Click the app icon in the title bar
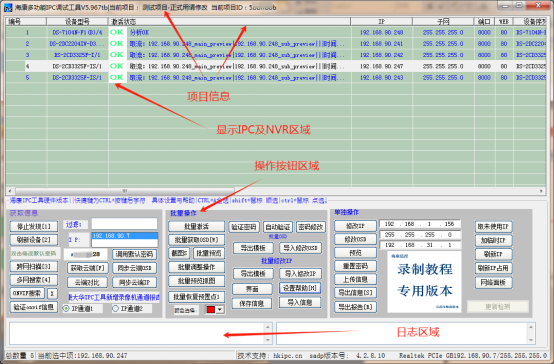This screenshot has width=554, height=364. tap(8, 7)
